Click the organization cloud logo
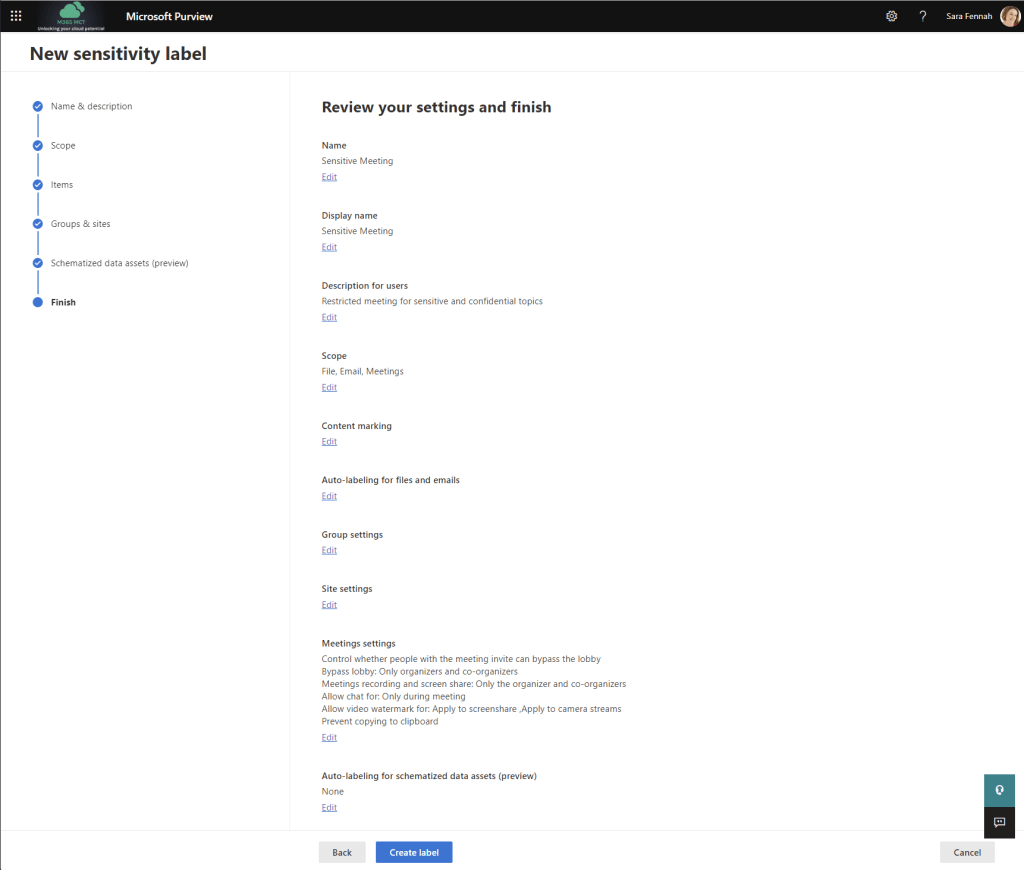 [x=70, y=16]
